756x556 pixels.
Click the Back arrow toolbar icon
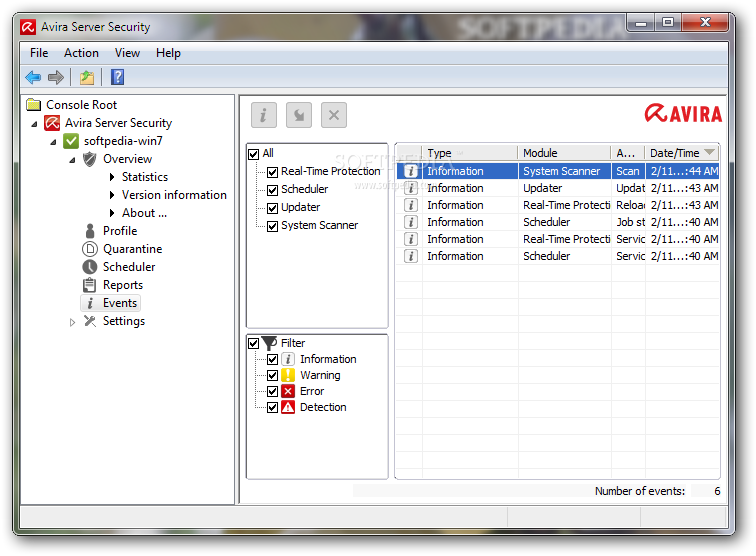point(33,77)
